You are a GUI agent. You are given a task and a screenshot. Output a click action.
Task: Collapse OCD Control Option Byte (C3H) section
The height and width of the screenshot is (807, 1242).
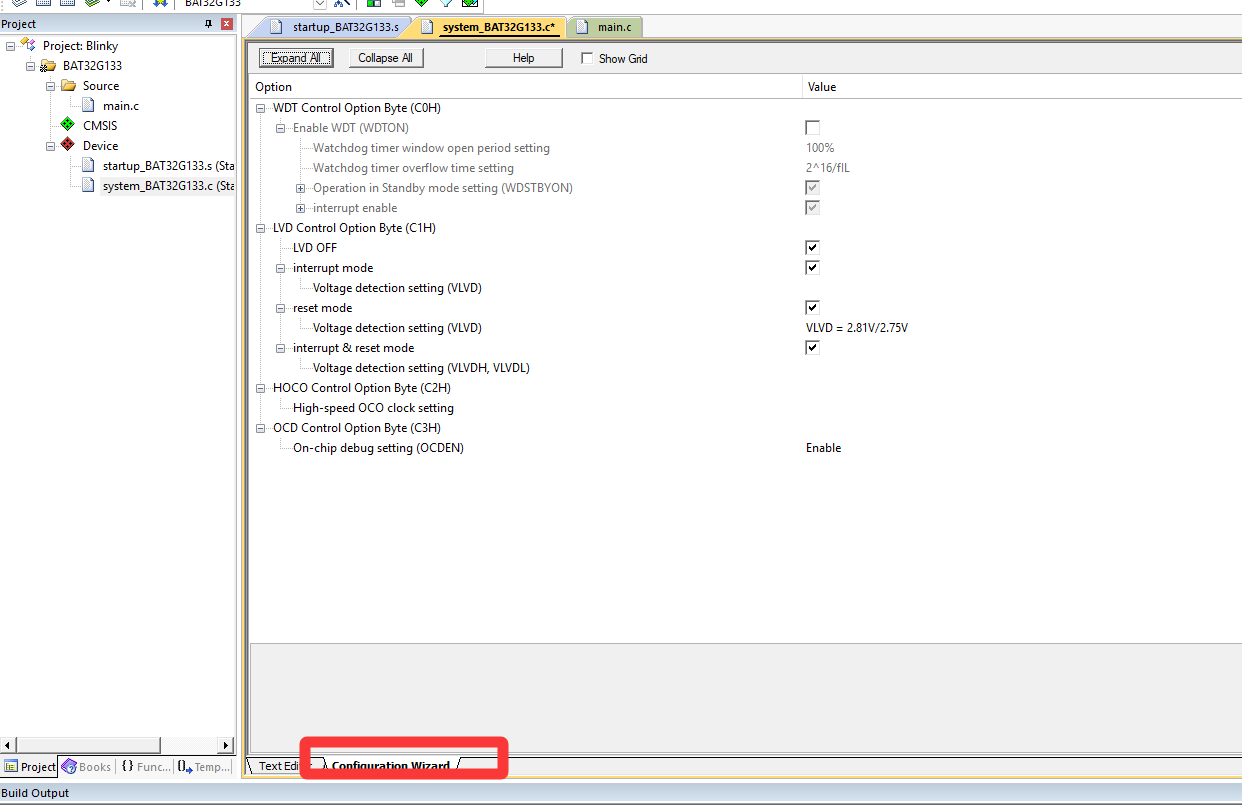point(261,428)
